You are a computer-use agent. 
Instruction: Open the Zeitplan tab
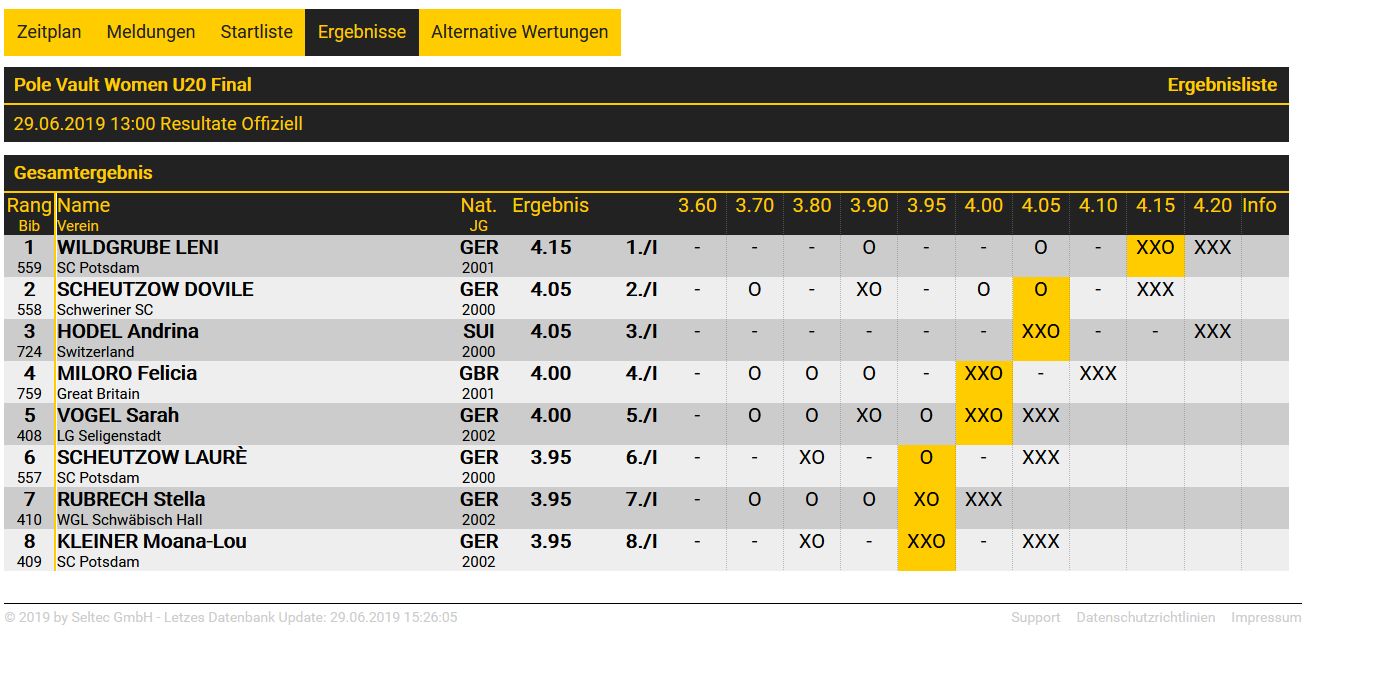(49, 32)
